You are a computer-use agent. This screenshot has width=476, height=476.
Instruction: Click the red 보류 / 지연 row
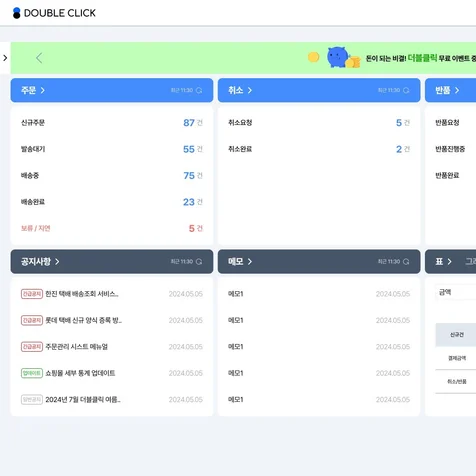[x=112, y=228]
